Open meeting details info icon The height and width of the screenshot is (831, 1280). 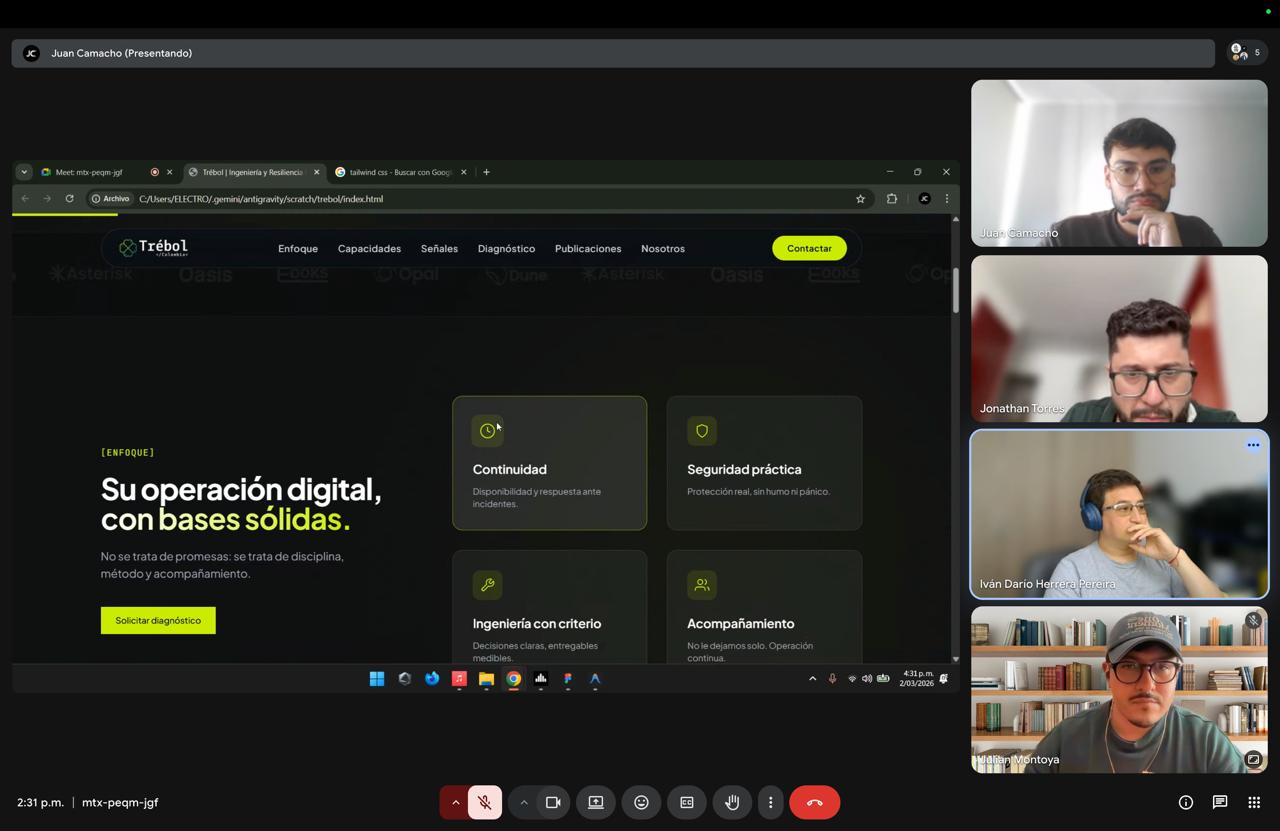(1186, 802)
